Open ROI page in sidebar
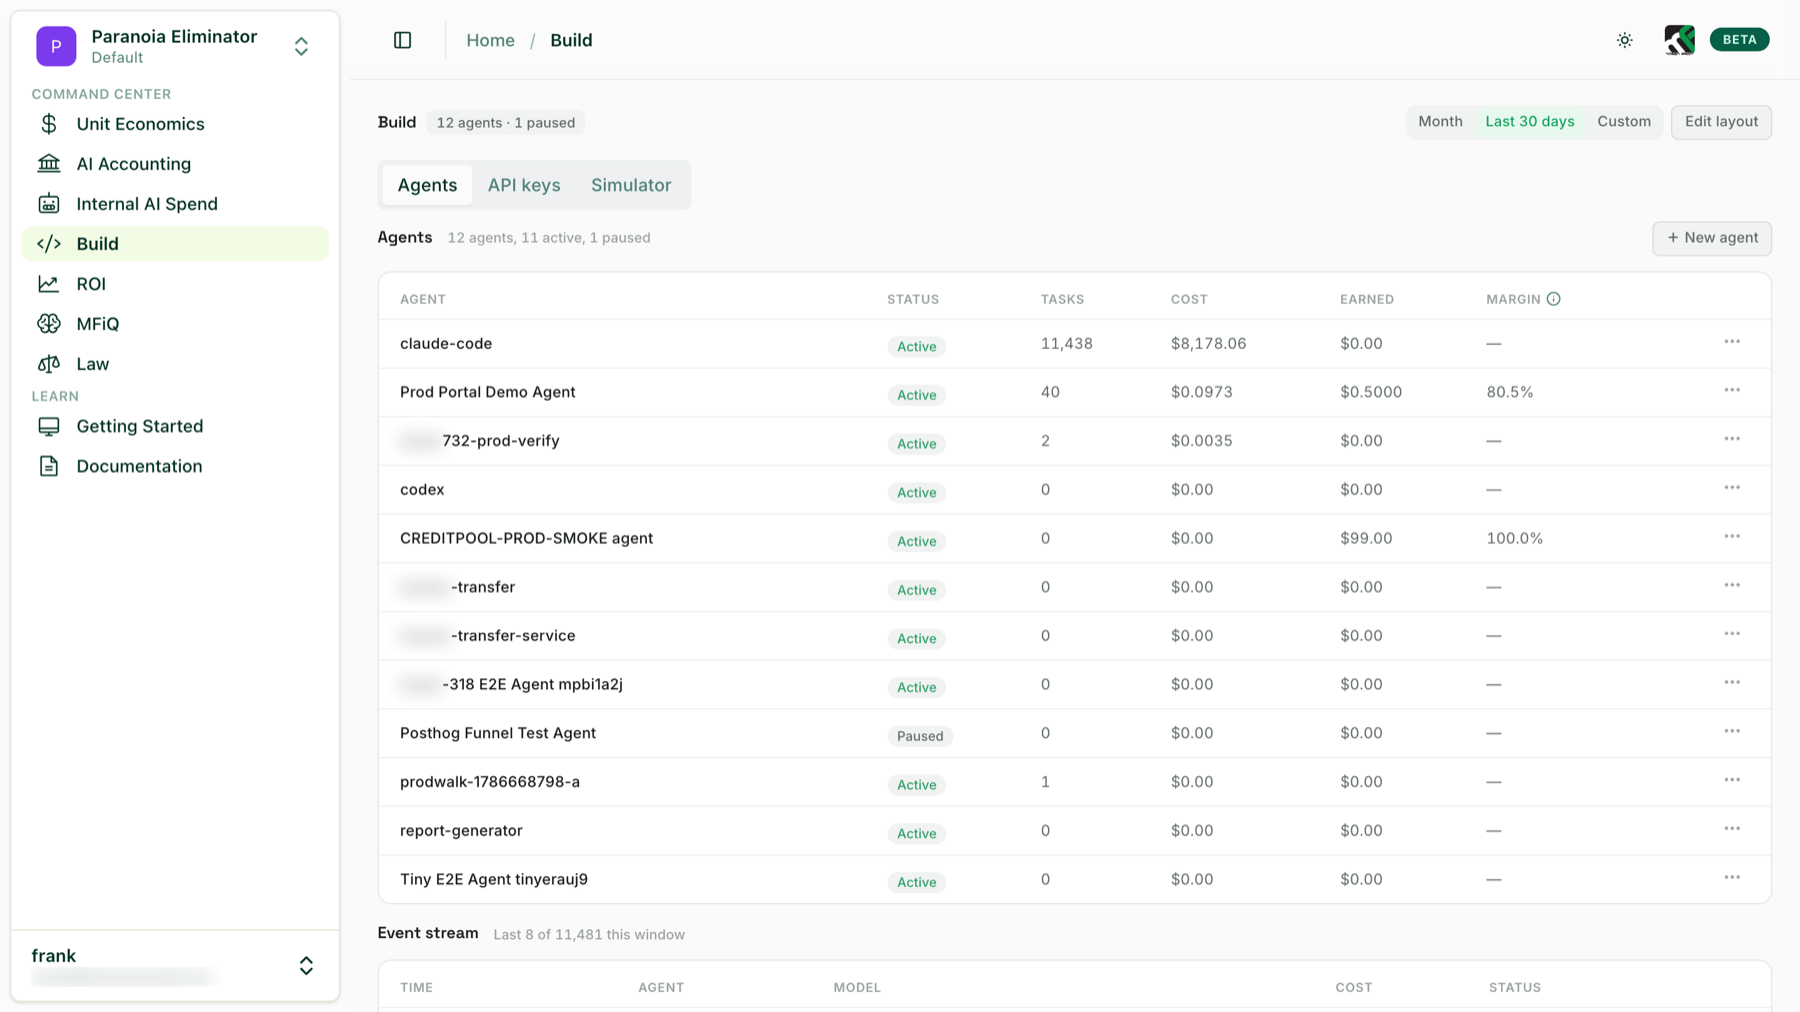 point(175,284)
